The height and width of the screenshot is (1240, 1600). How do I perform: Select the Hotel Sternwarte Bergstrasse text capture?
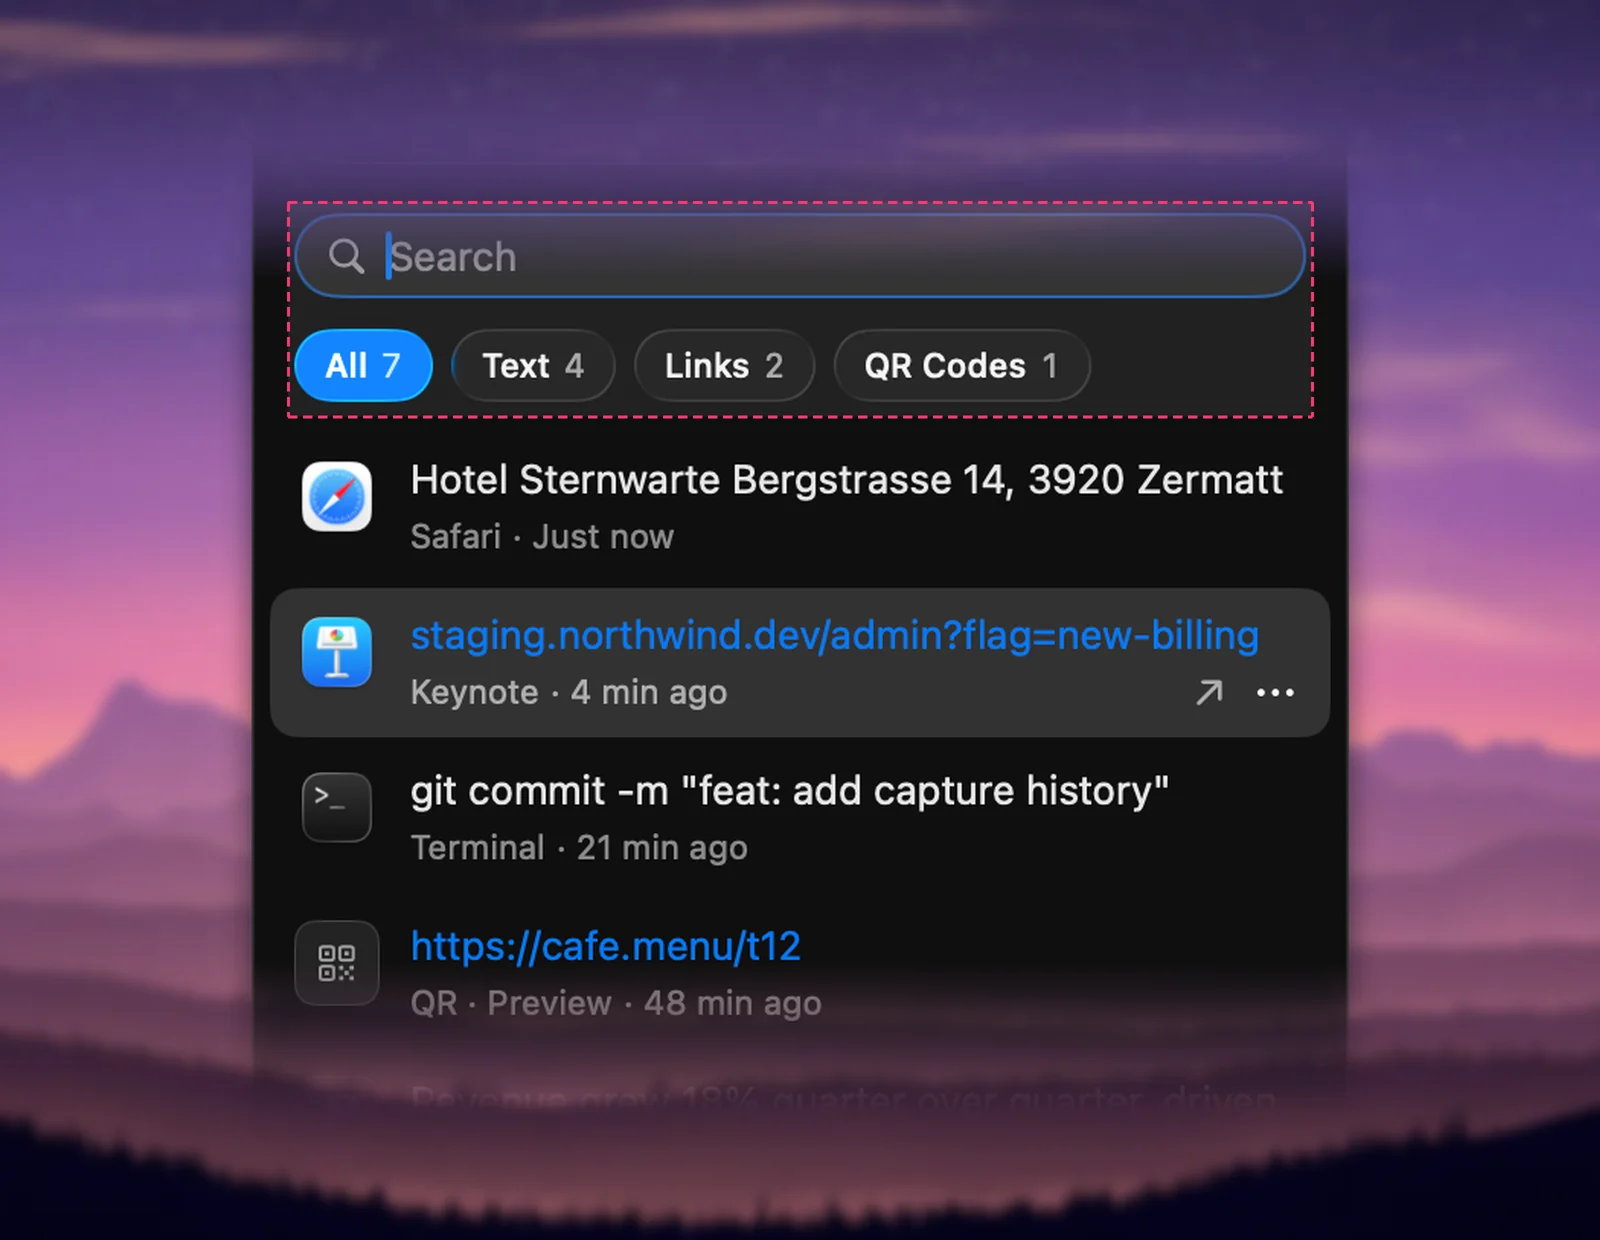(x=846, y=480)
